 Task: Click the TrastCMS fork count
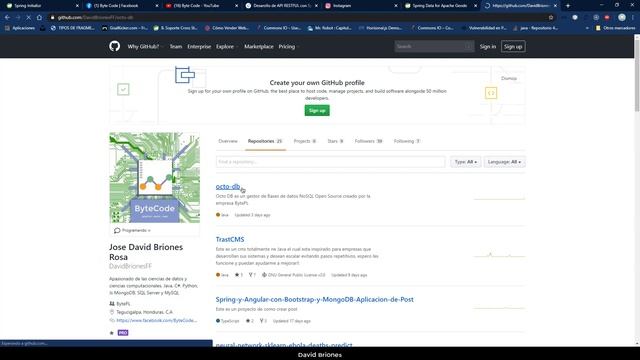[252, 275]
